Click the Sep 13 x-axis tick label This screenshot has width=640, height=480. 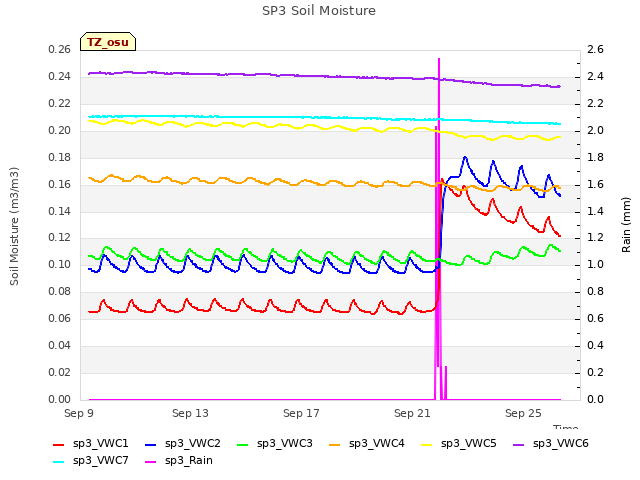(190, 413)
